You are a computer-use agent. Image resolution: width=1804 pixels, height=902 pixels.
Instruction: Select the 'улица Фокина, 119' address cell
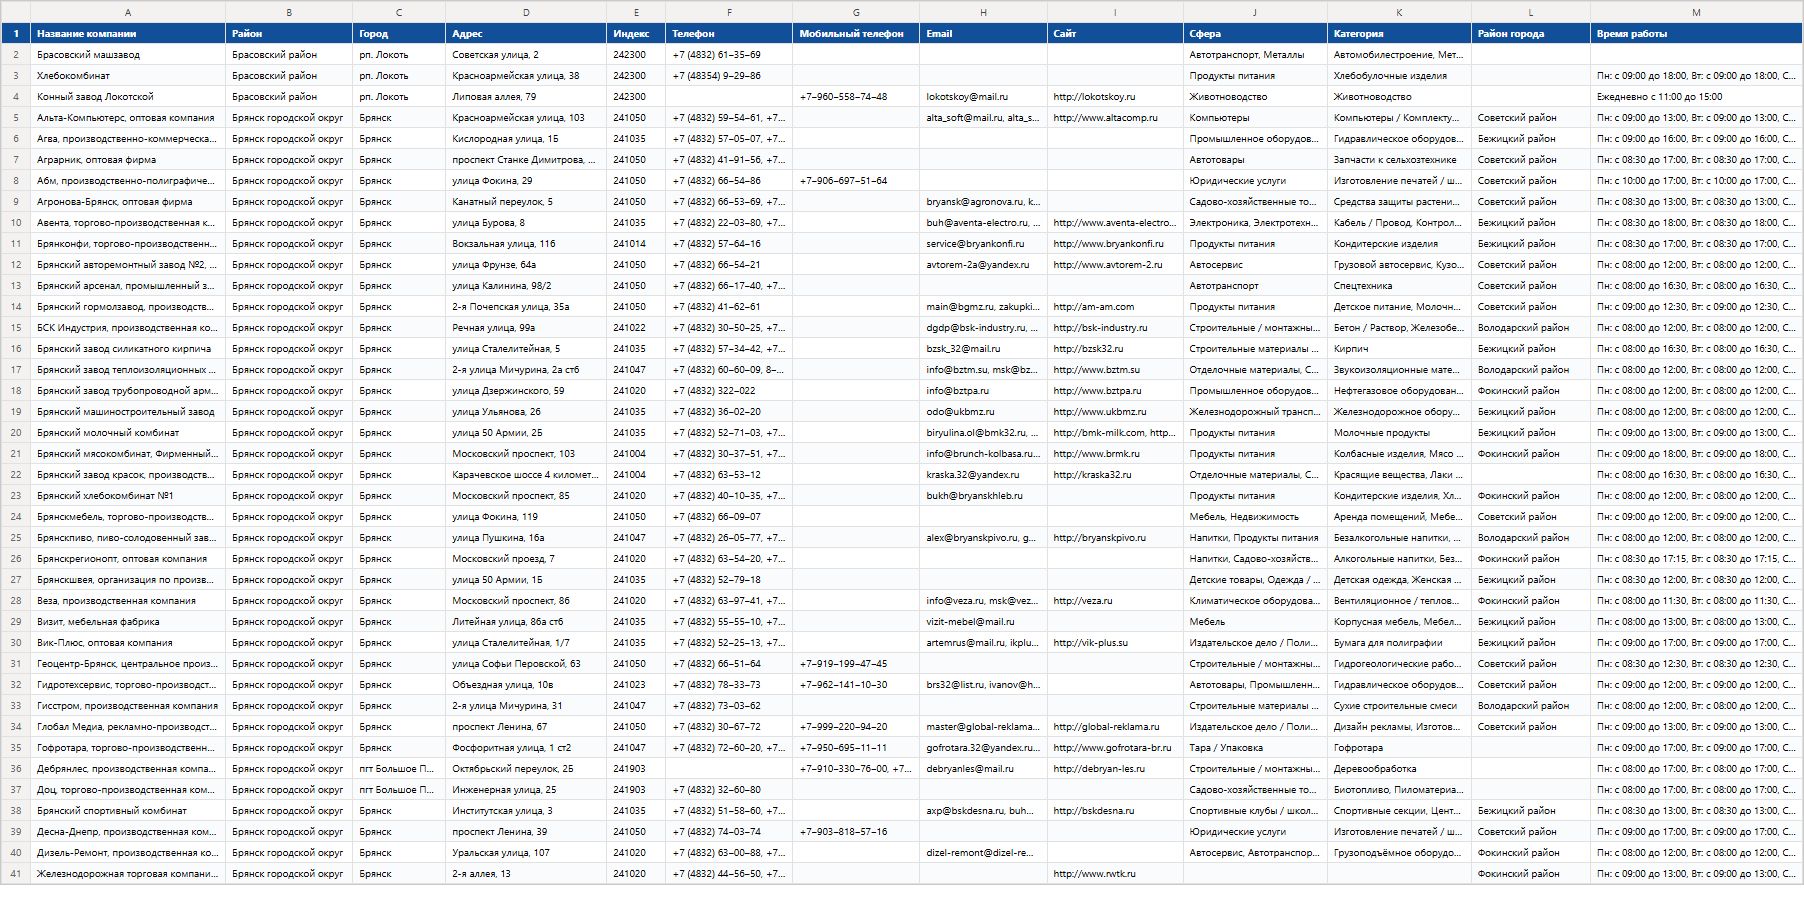526,517
